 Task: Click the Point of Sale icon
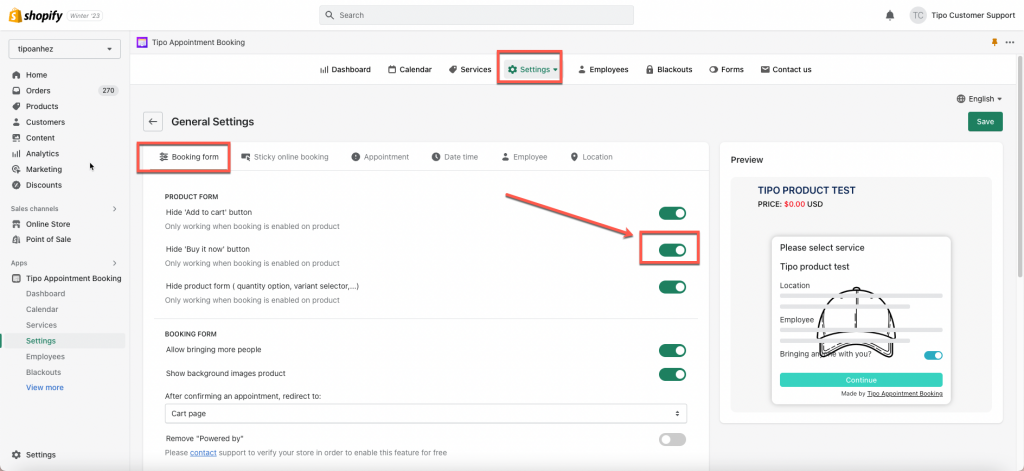click(x=16, y=240)
